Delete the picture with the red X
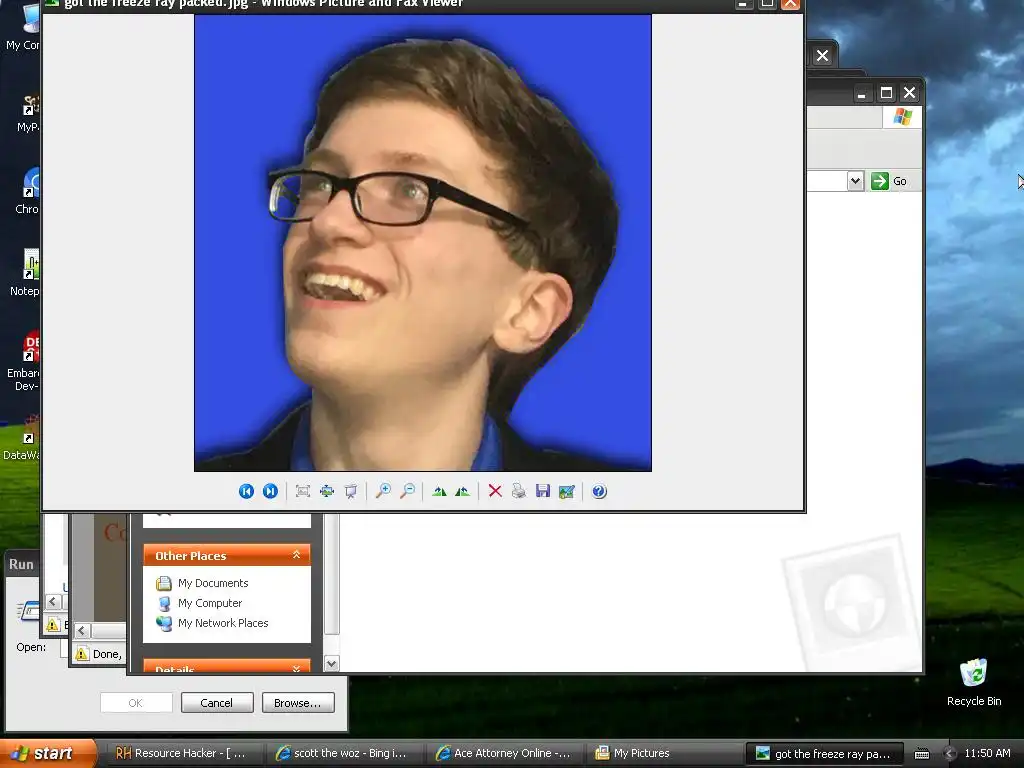Image resolution: width=1024 pixels, height=768 pixels. (x=495, y=491)
